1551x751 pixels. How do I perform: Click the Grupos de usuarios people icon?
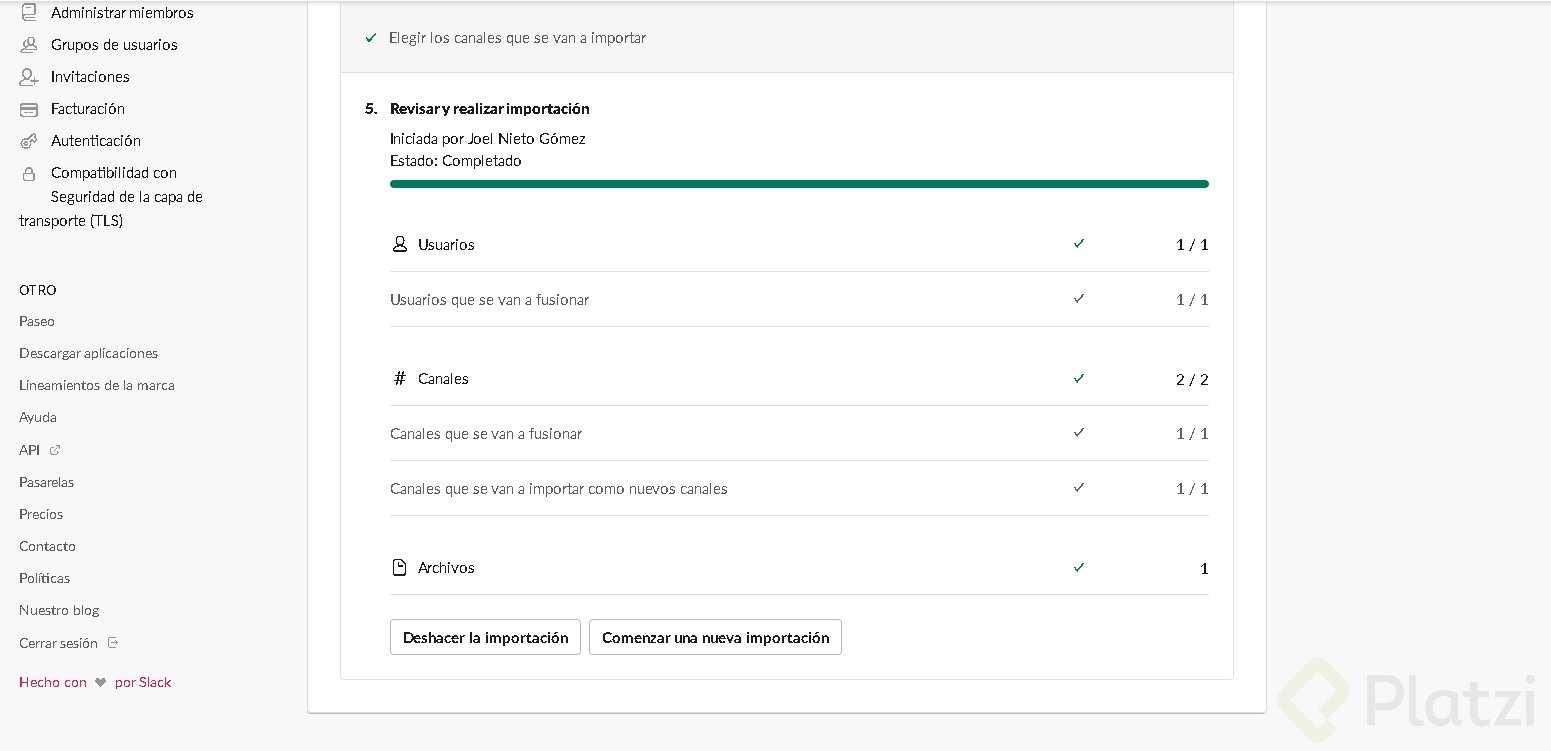pyautogui.click(x=29, y=45)
